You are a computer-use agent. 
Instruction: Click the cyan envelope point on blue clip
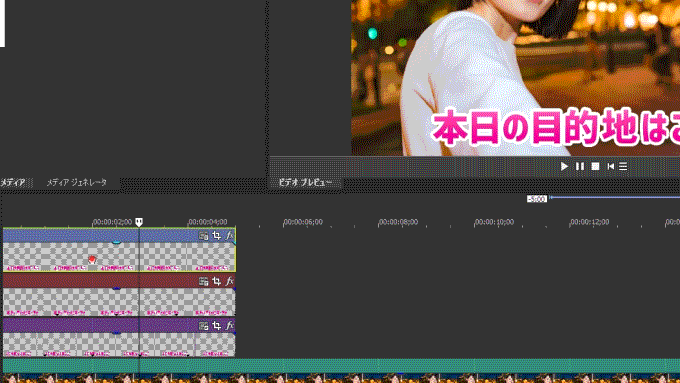[116, 242]
